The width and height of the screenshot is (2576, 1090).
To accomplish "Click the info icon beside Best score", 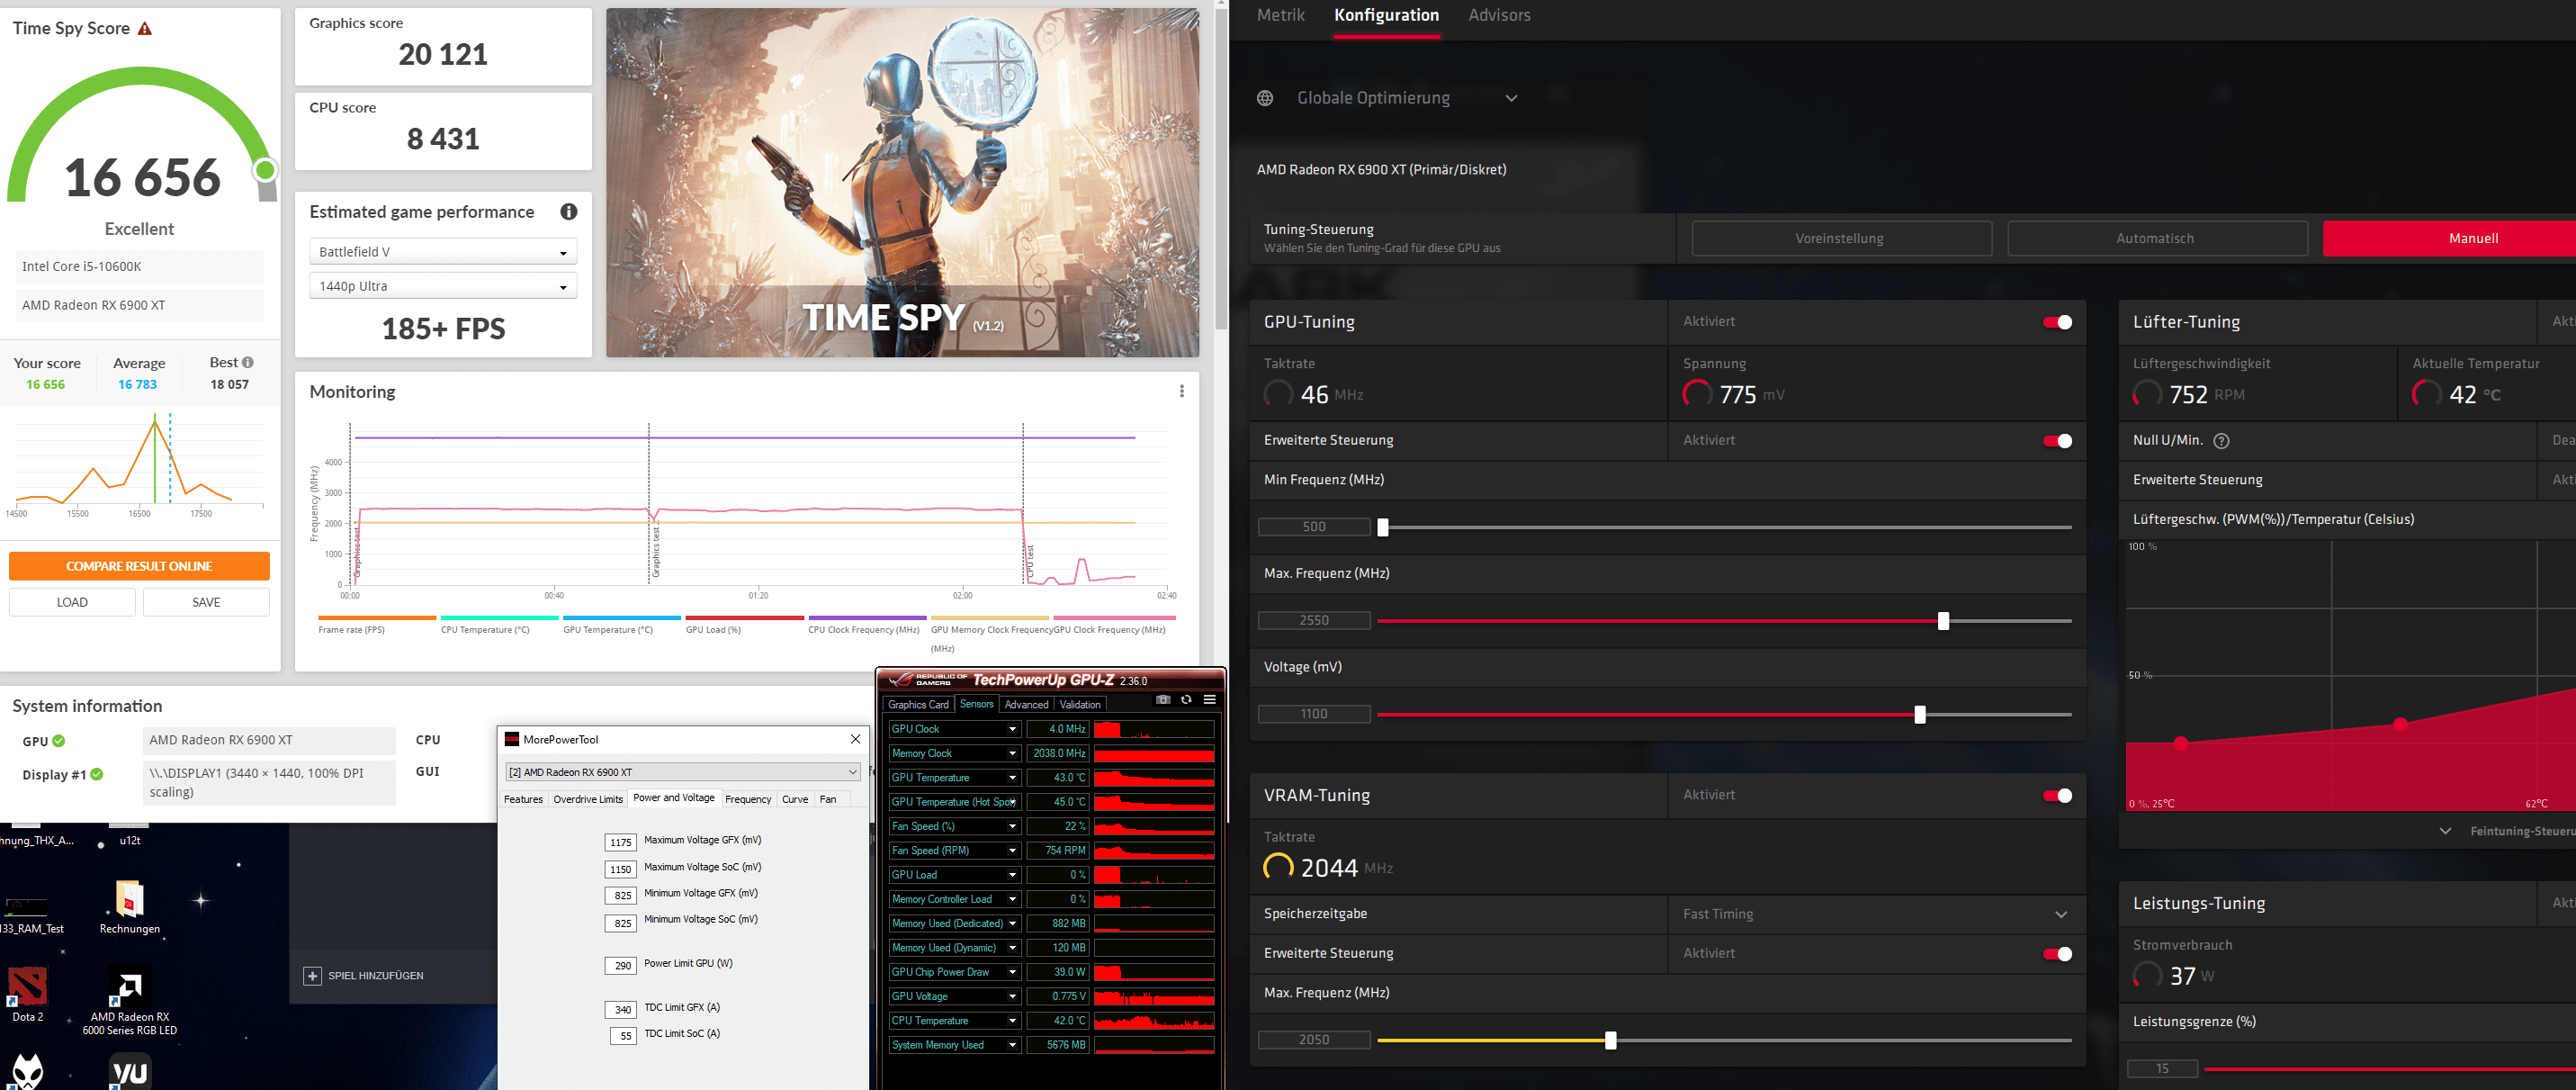I will [248, 362].
